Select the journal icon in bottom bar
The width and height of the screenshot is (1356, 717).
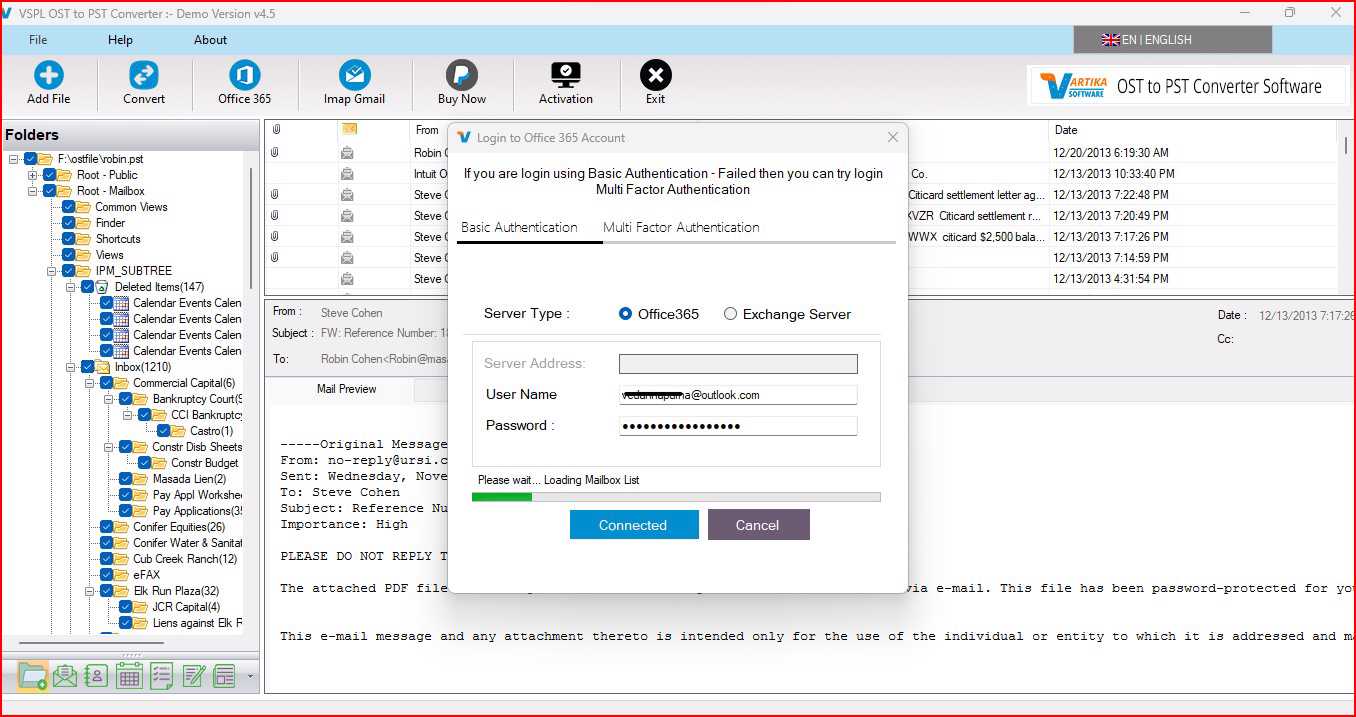(225, 676)
